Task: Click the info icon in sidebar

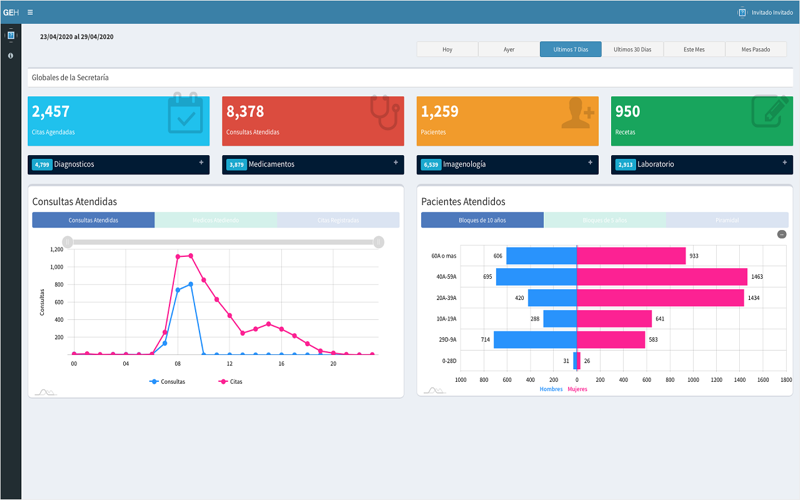Action: click(11, 56)
